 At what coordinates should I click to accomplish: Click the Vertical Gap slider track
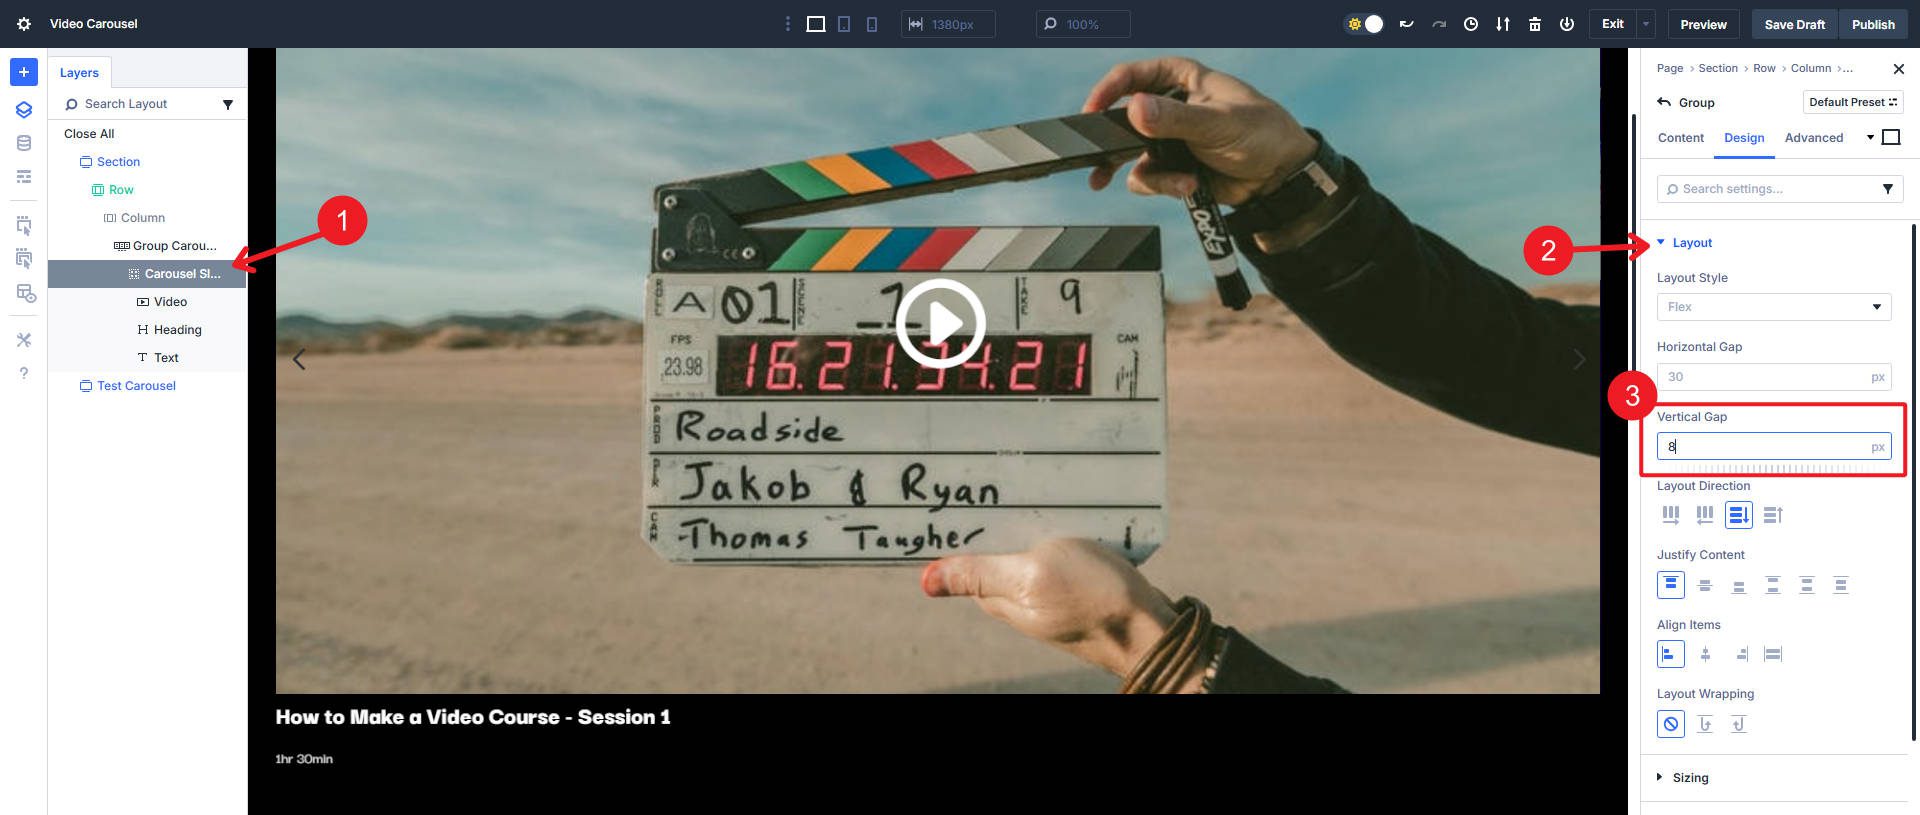click(1773, 468)
